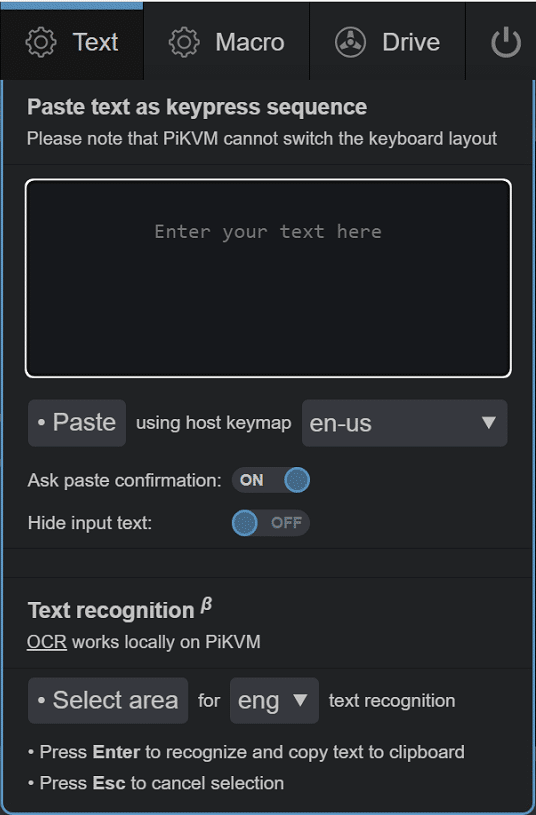The image size is (536, 815).
Task: Open the Drive menu tab
Action: (x=387, y=42)
